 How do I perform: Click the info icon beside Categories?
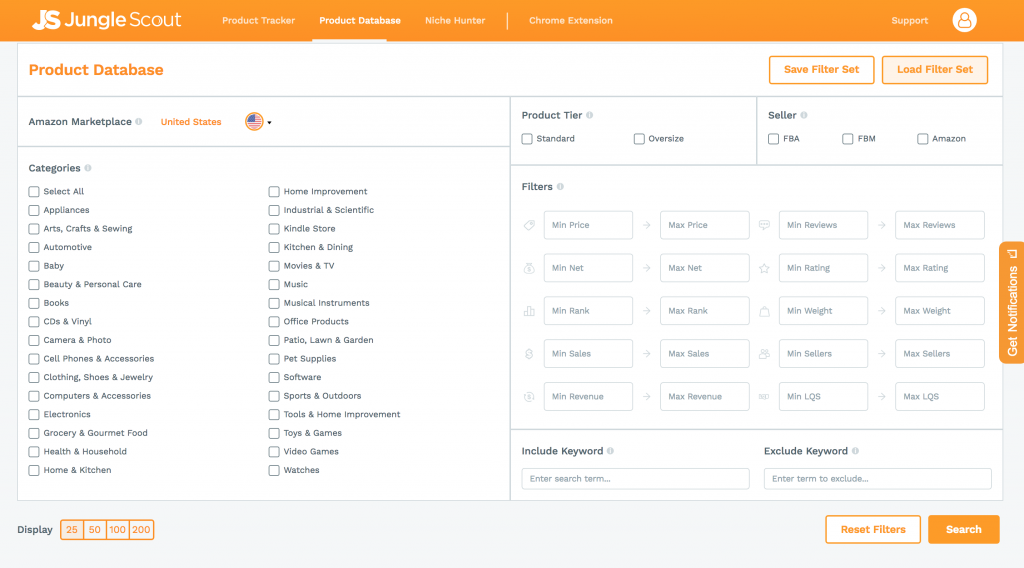coord(88,169)
